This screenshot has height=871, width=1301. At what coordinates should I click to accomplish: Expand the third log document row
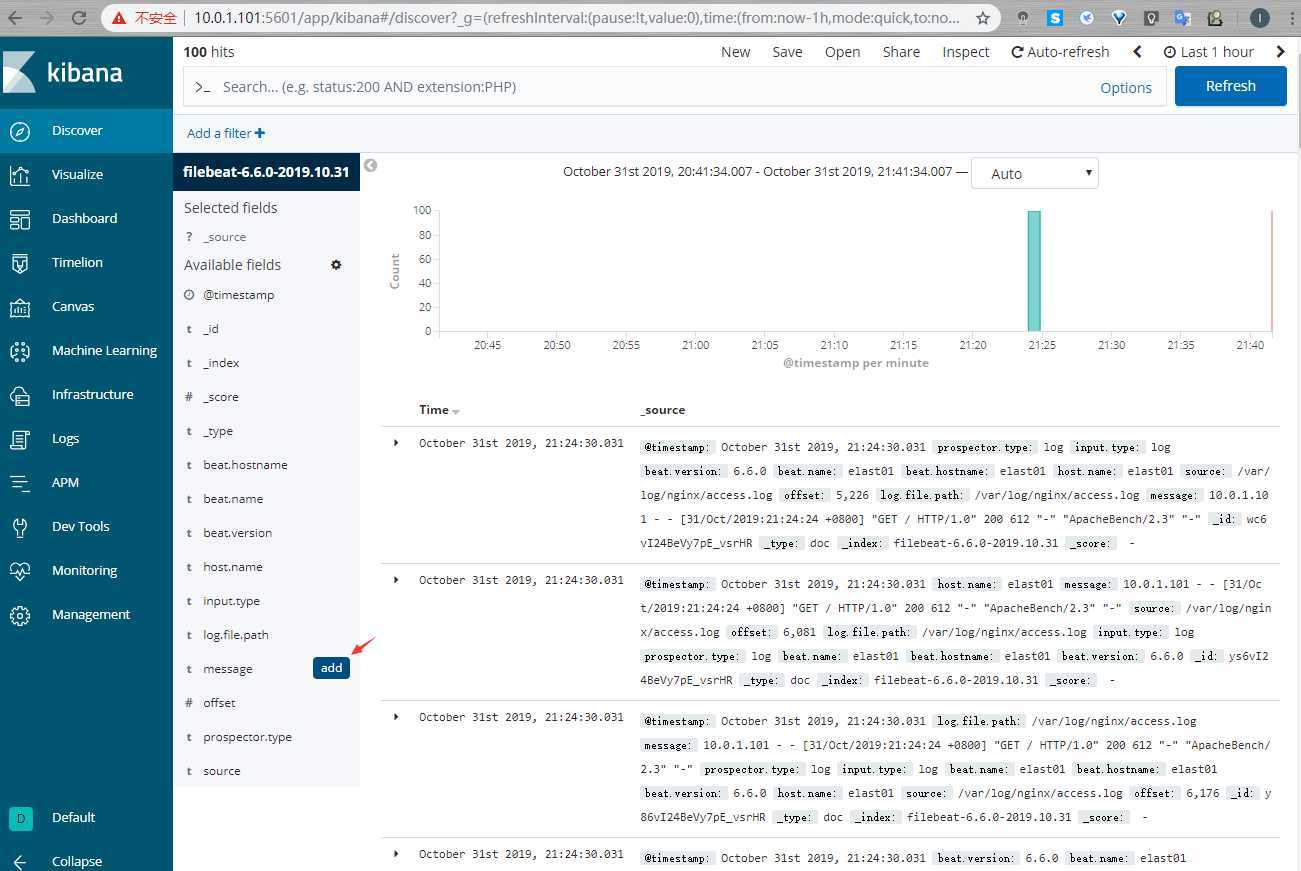(396, 717)
